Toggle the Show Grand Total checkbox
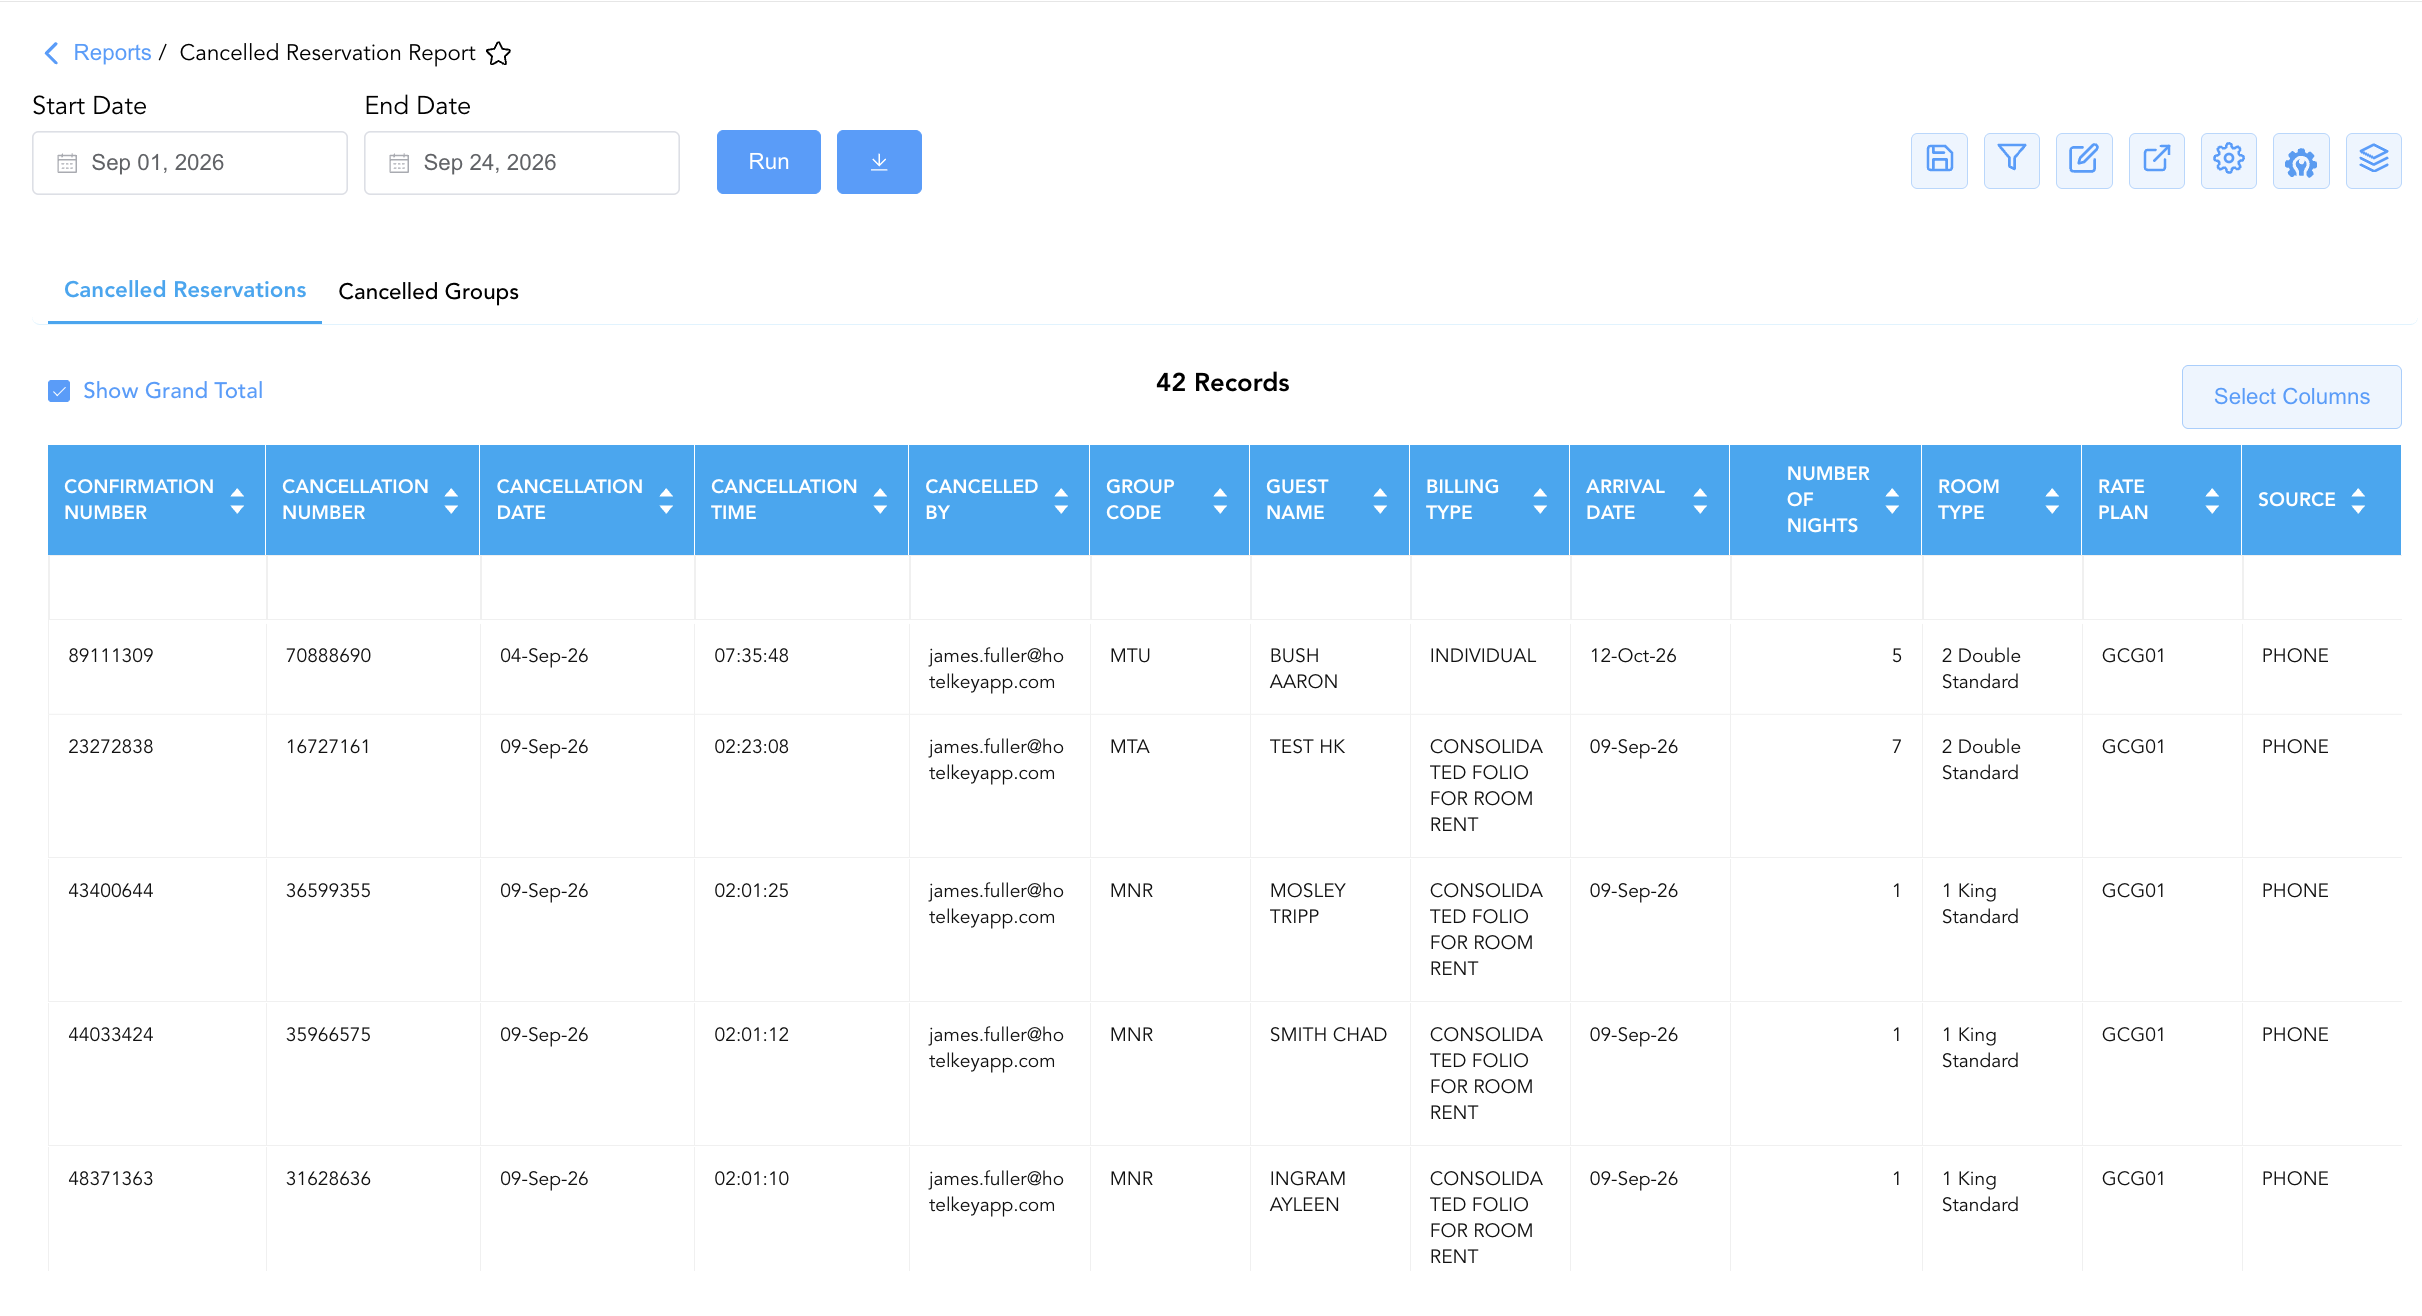 tap(59, 391)
